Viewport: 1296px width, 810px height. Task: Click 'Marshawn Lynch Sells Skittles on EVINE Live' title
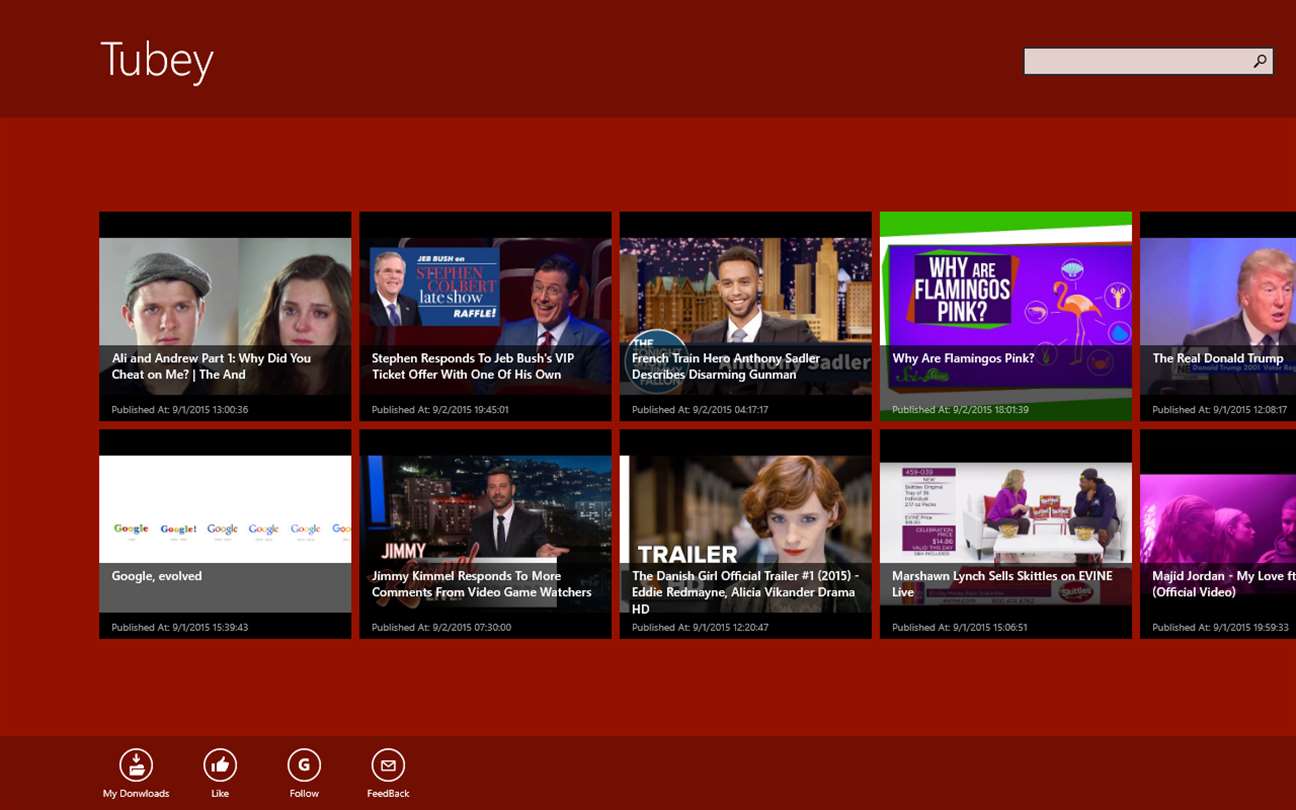(1002, 584)
